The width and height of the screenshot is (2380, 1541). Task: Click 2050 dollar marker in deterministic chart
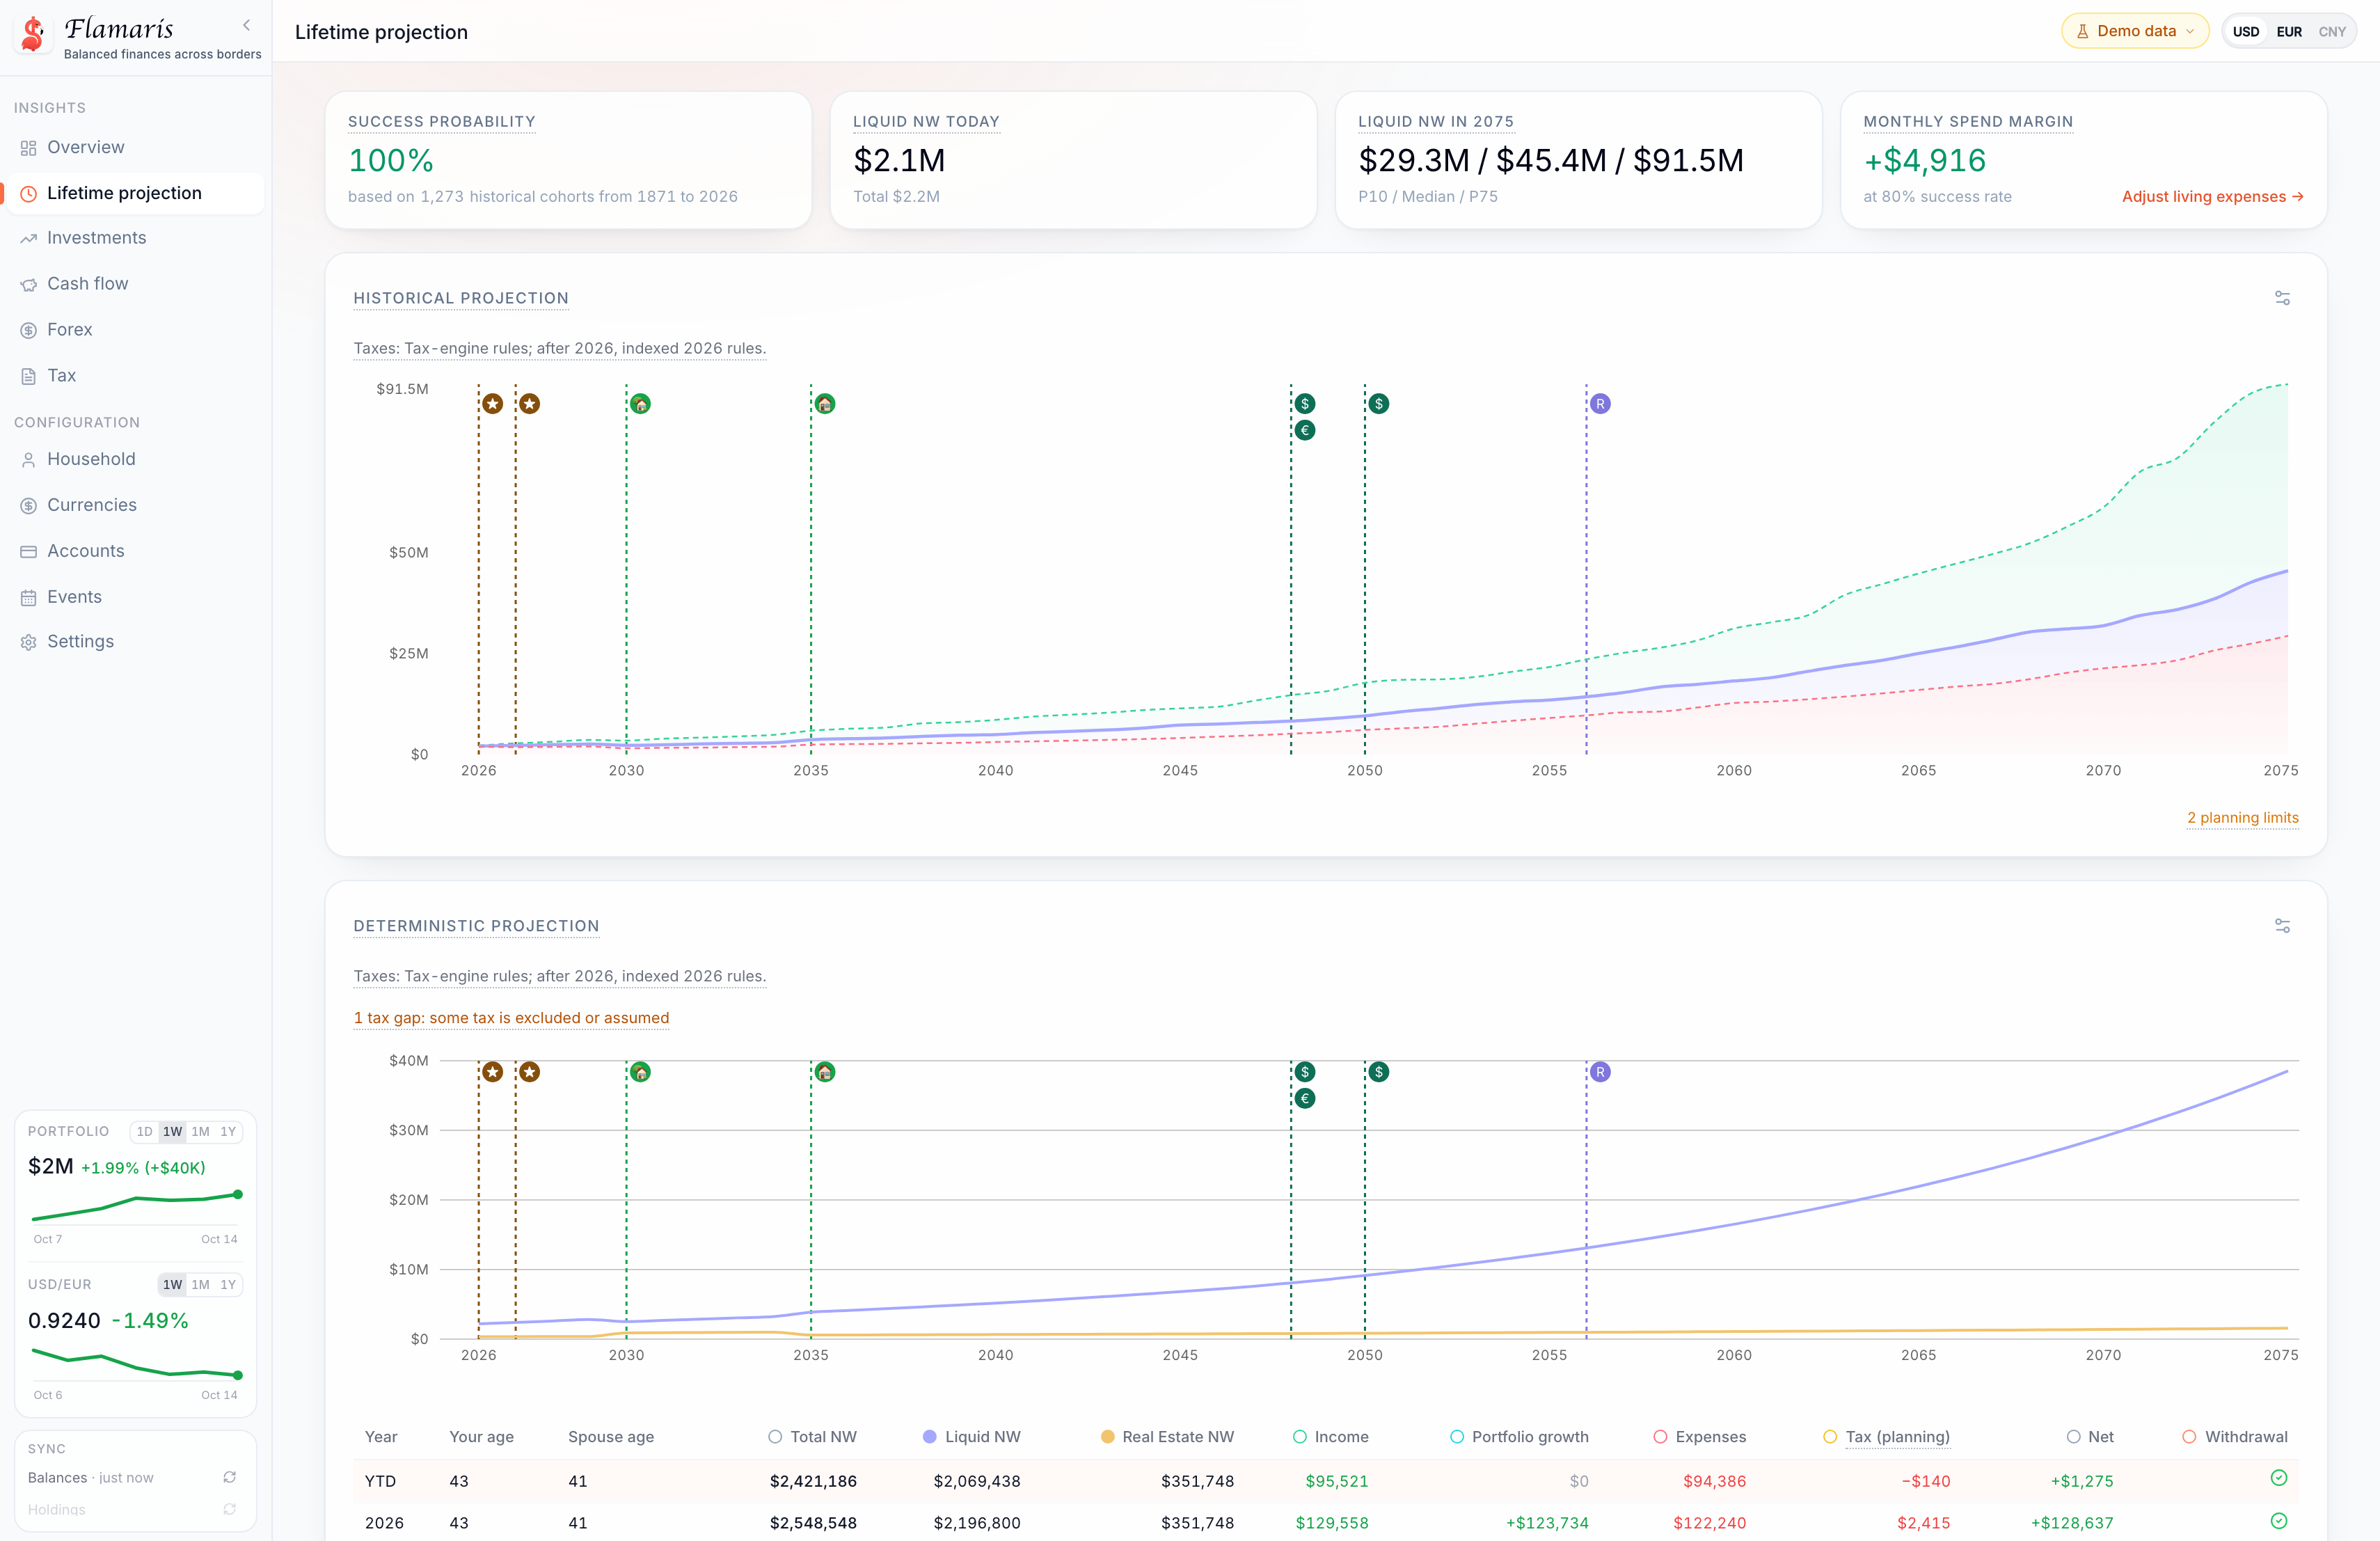pyautogui.click(x=1379, y=1072)
